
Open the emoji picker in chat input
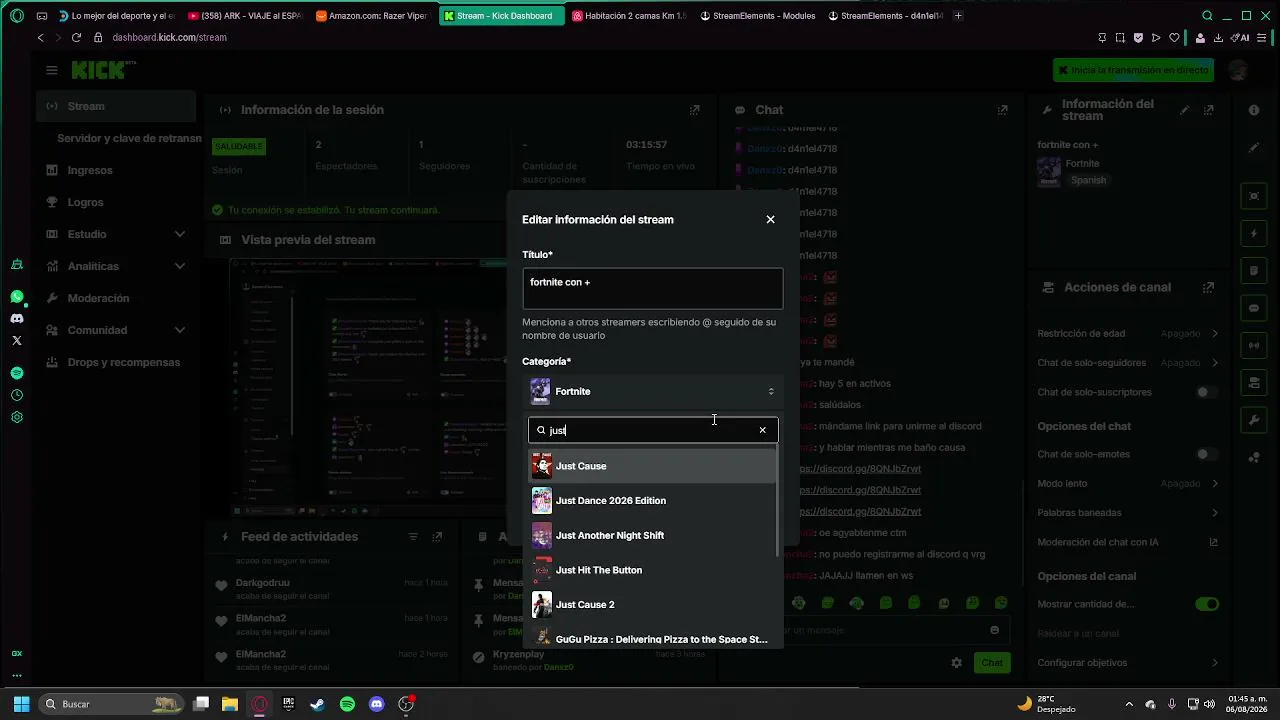tap(994, 630)
